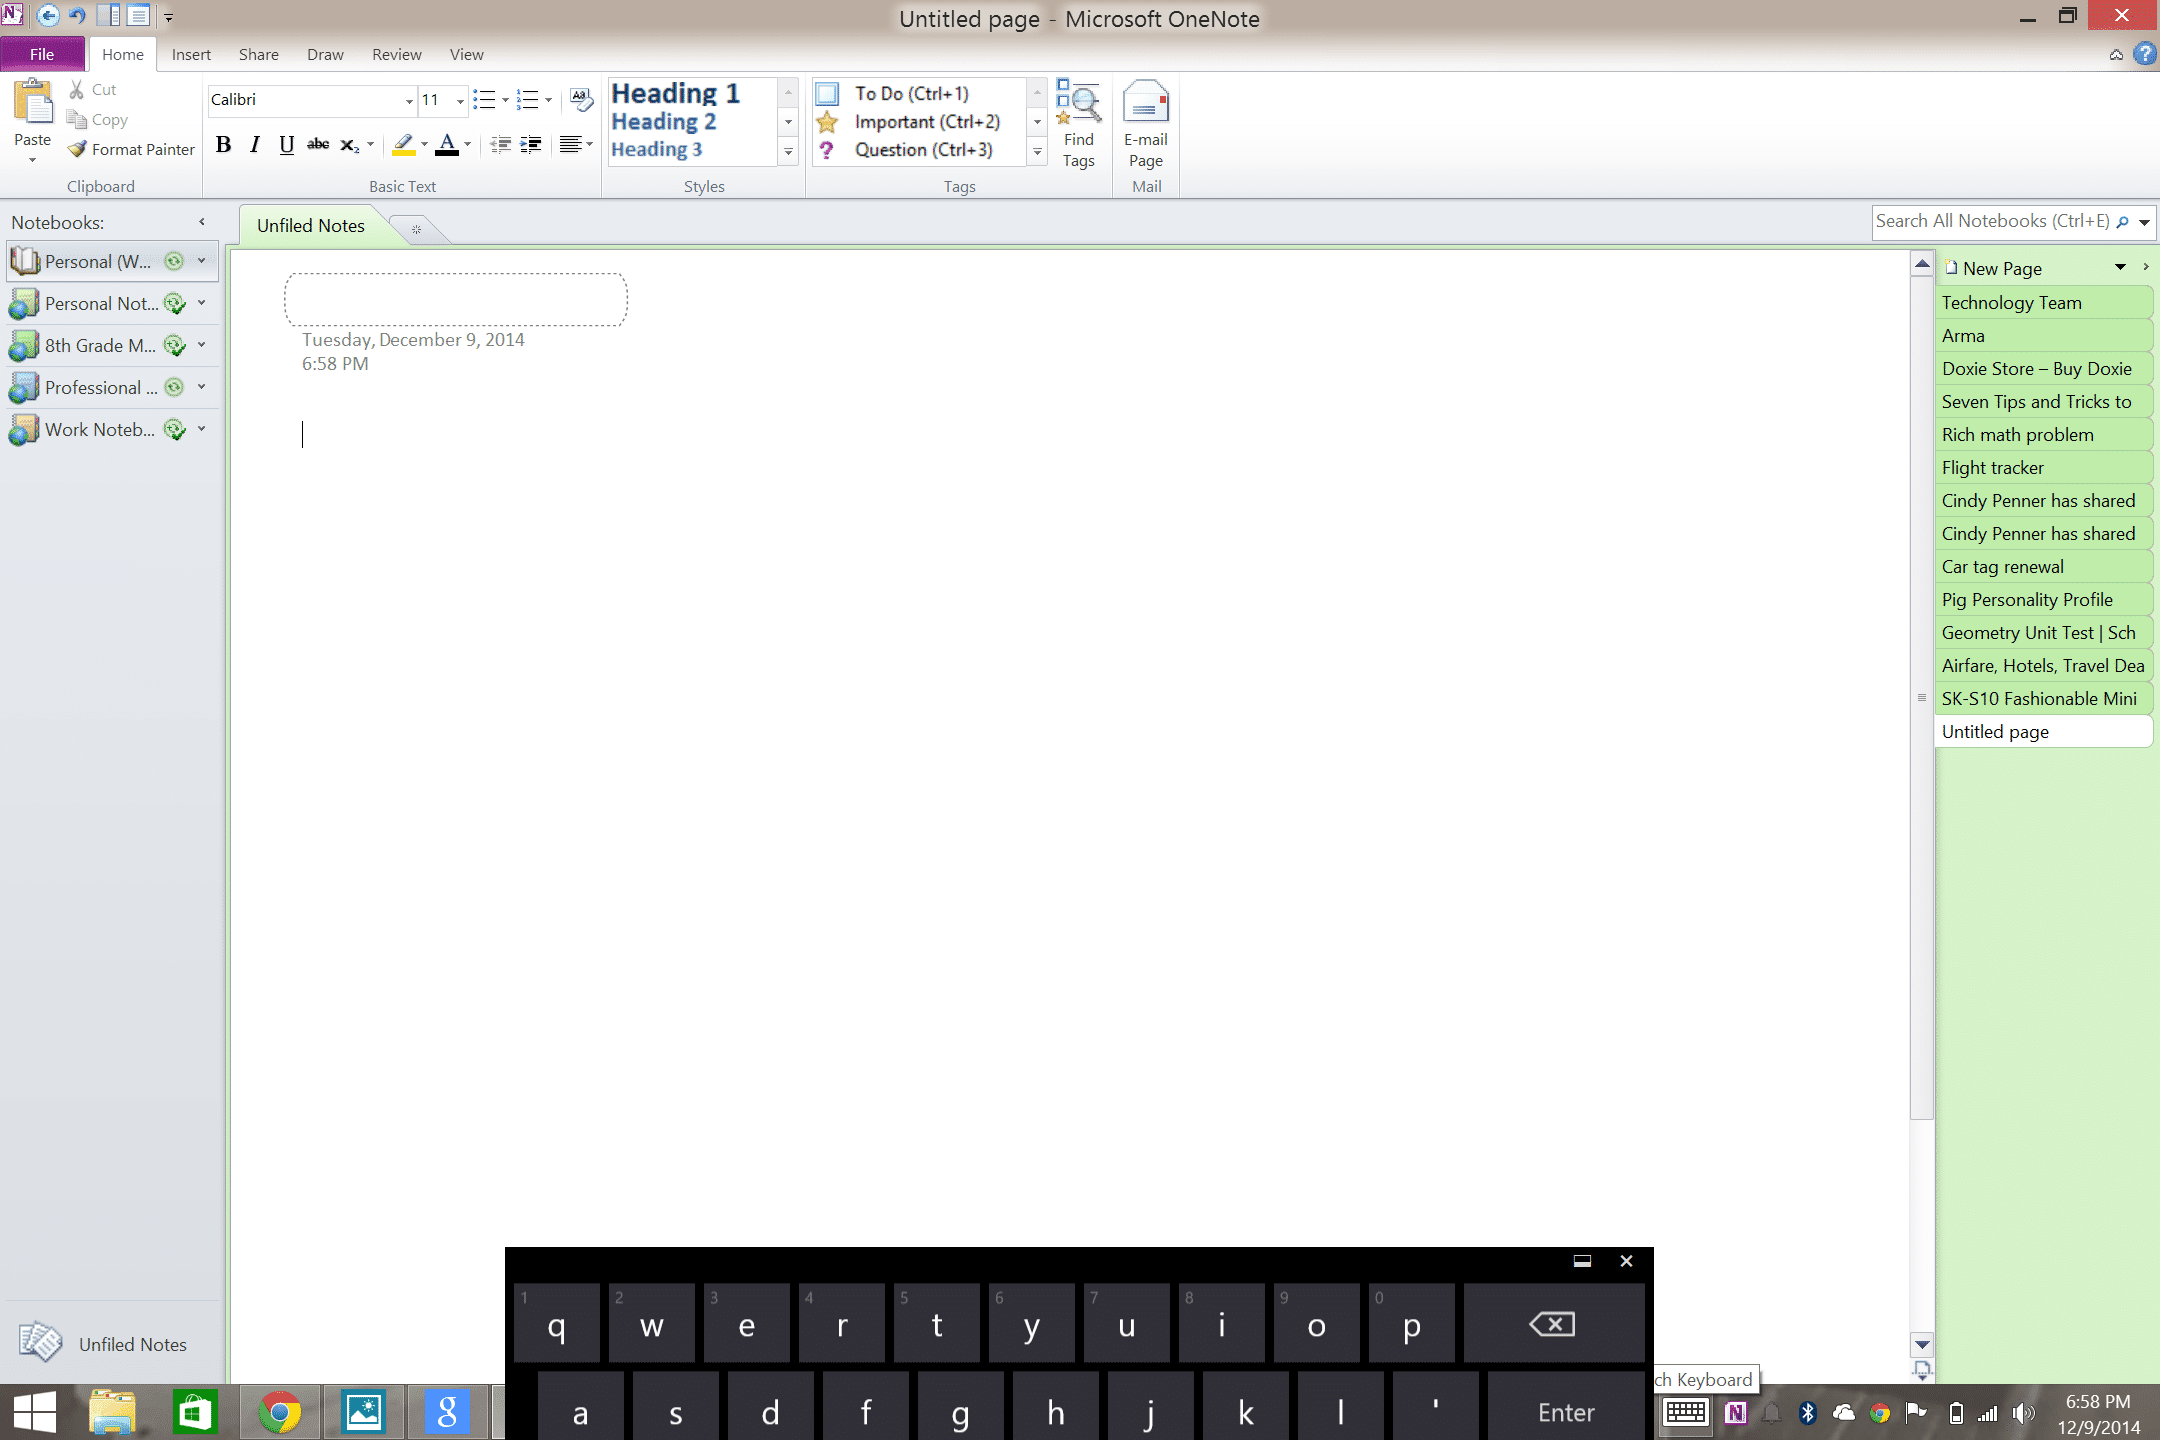
Task: Expand the Styles gallery
Action: click(788, 151)
